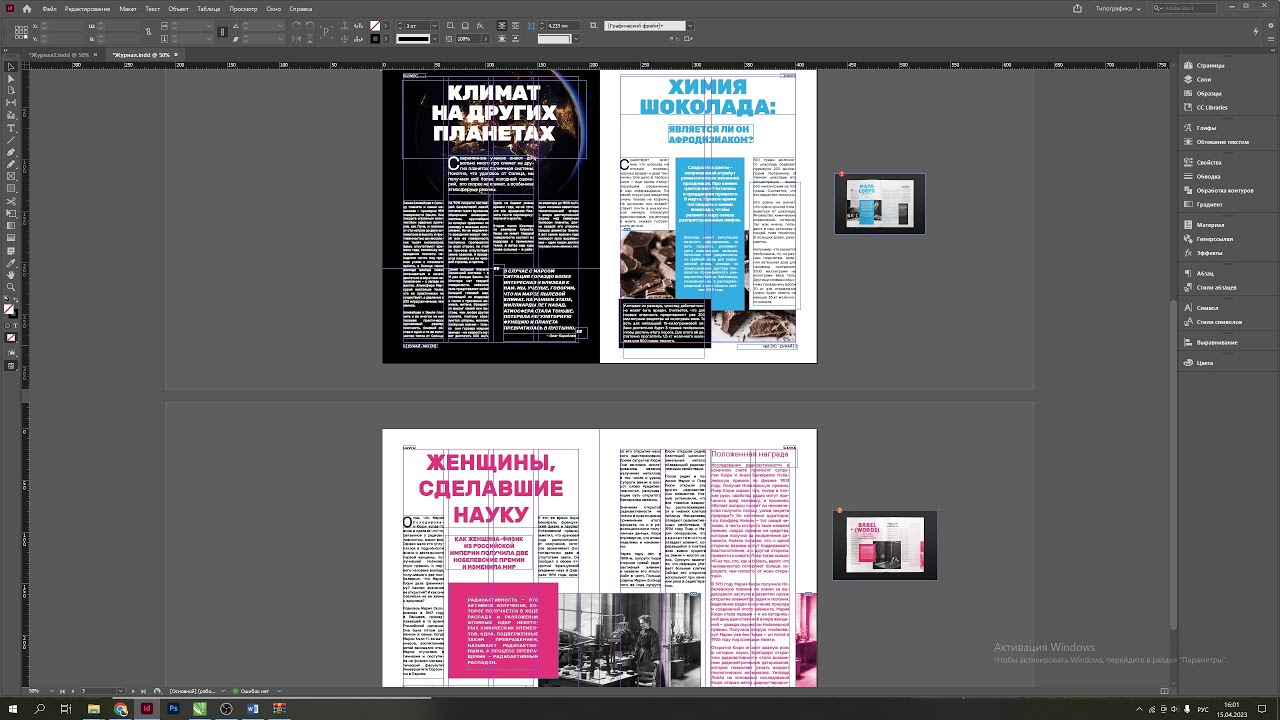Viewport: 1280px width, 720px height.
Task: Toggle the constrain proportions chain icon
Action: [222, 32]
